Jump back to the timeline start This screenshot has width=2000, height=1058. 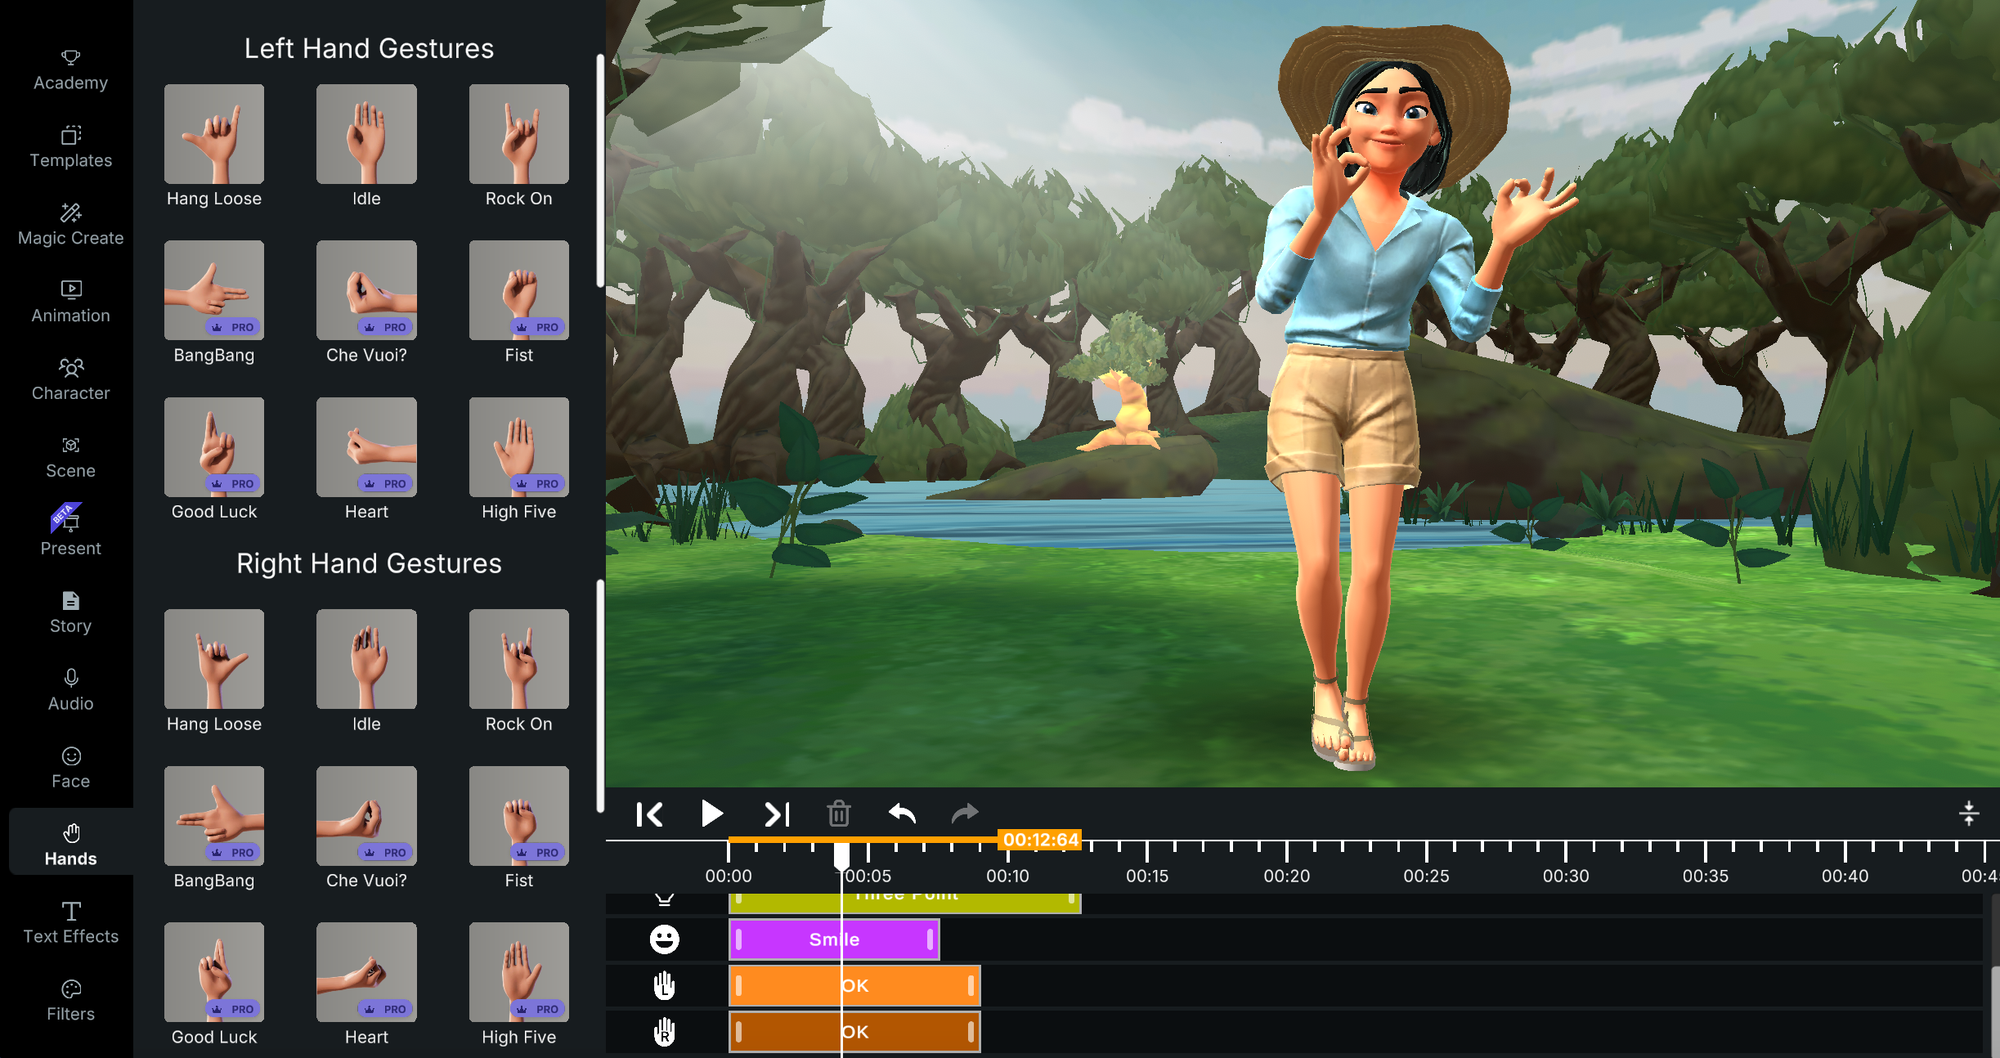650,813
